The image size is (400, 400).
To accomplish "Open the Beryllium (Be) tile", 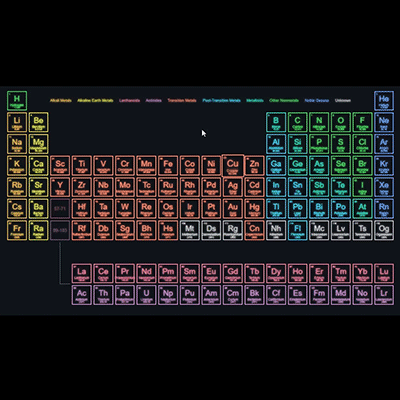I will coord(39,122).
